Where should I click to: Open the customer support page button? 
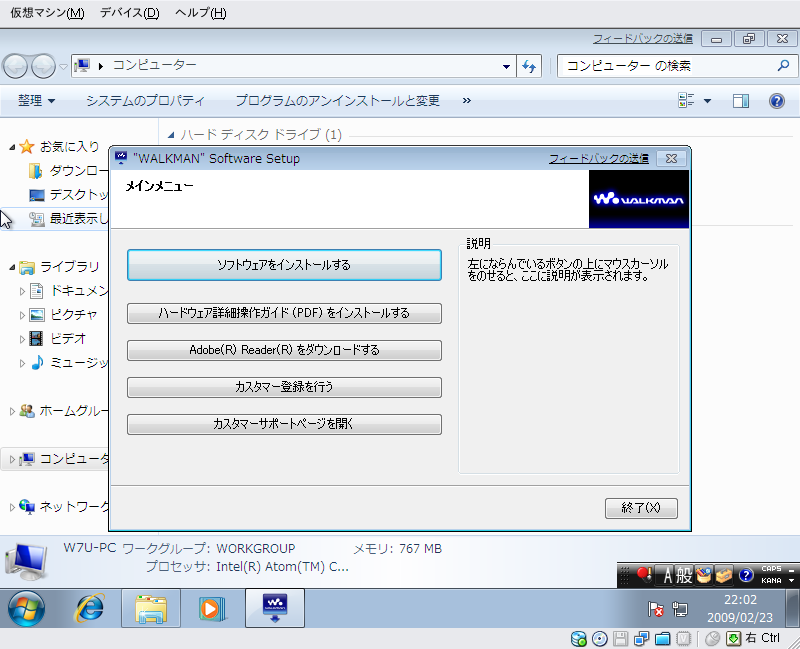pos(284,424)
